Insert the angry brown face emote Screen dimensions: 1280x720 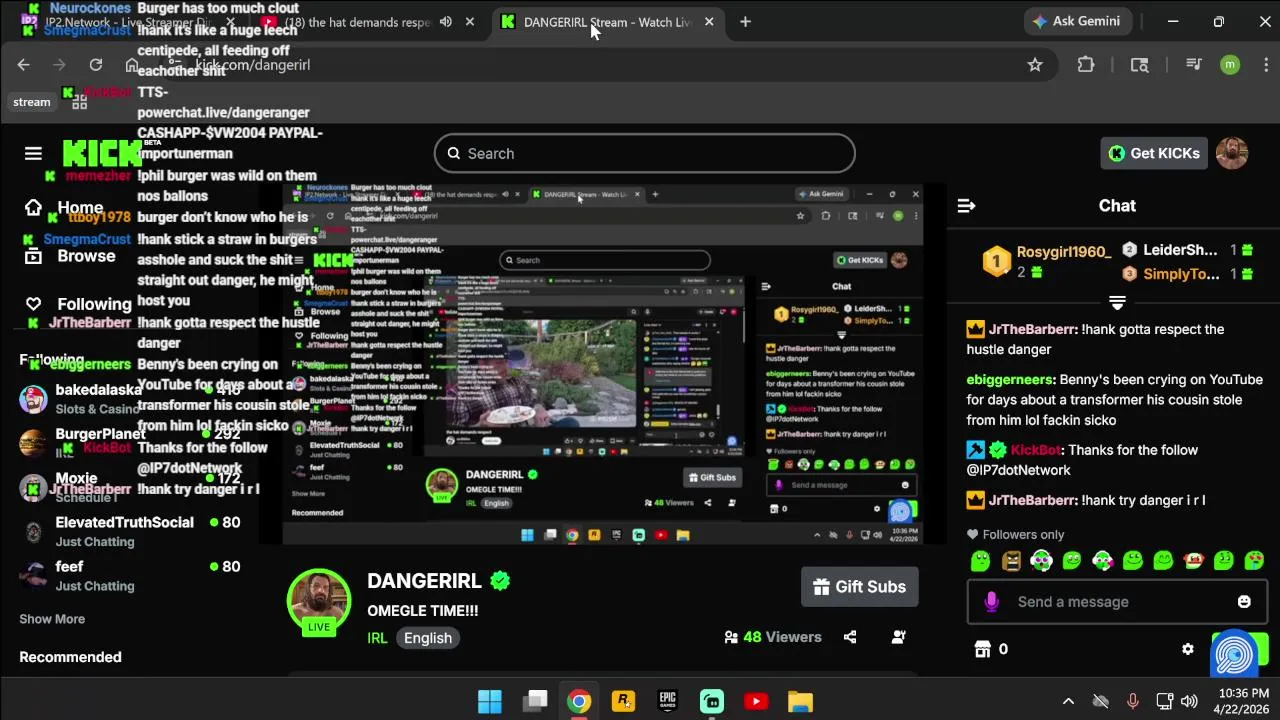(1011, 561)
